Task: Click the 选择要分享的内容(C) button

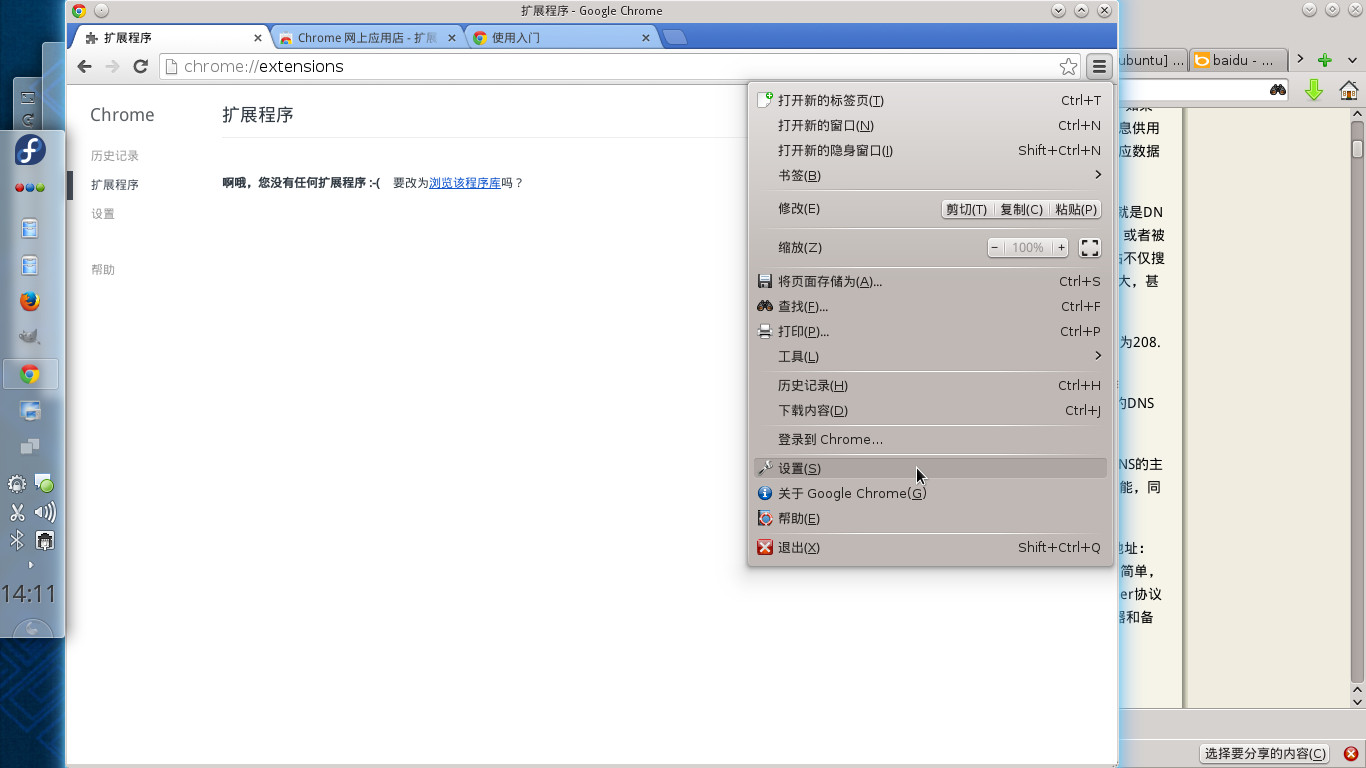Action: [x=1265, y=754]
